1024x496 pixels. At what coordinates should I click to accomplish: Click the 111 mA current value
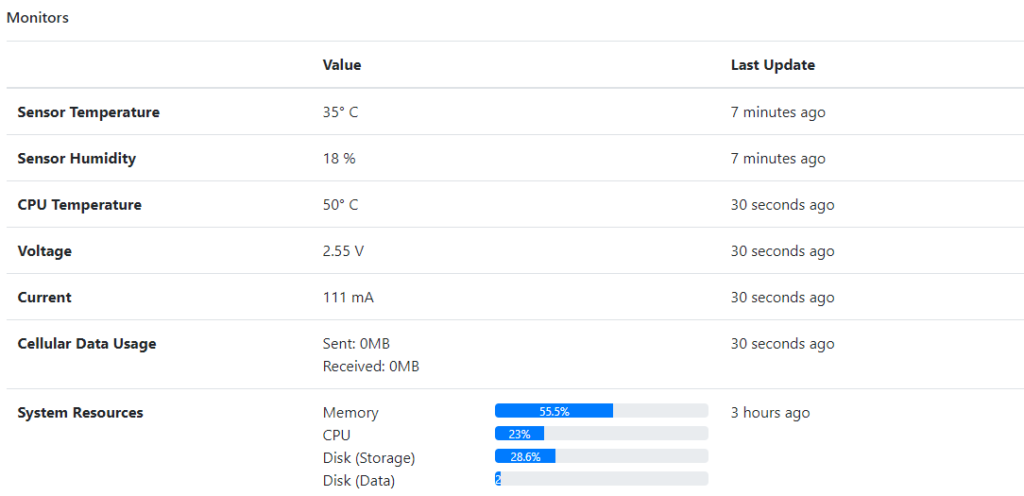348,298
